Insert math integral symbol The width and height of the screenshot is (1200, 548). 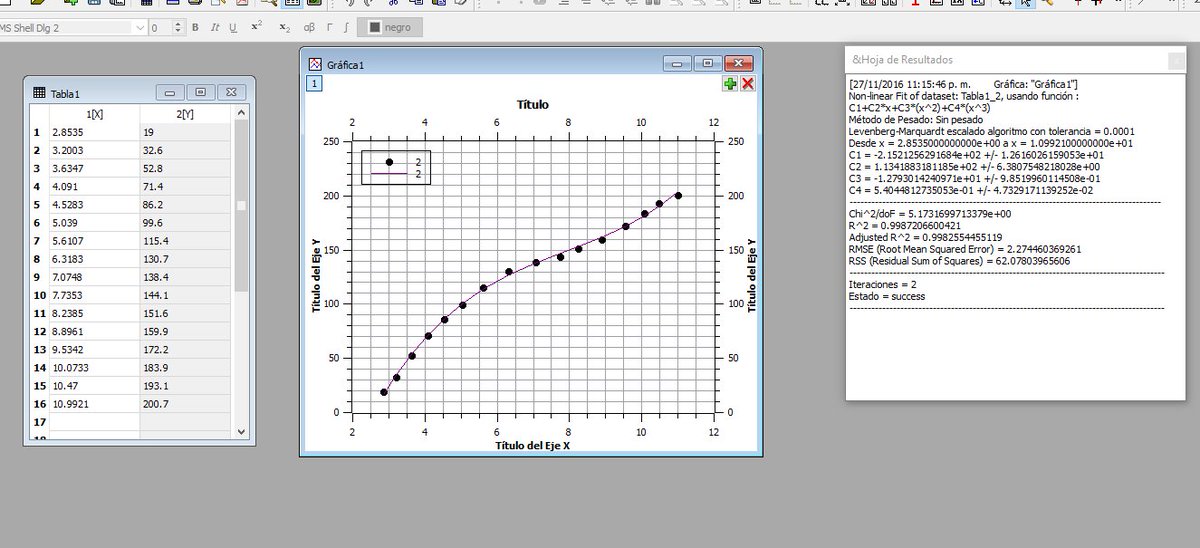click(346, 28)
